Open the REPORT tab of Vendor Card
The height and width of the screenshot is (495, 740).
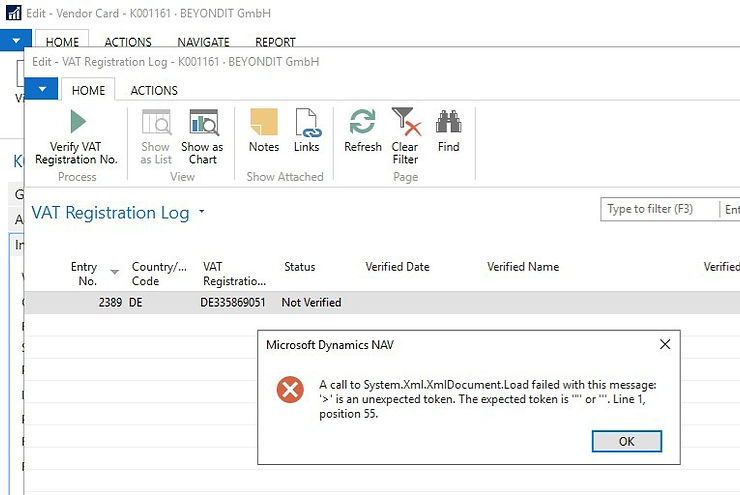pos(275,42)
